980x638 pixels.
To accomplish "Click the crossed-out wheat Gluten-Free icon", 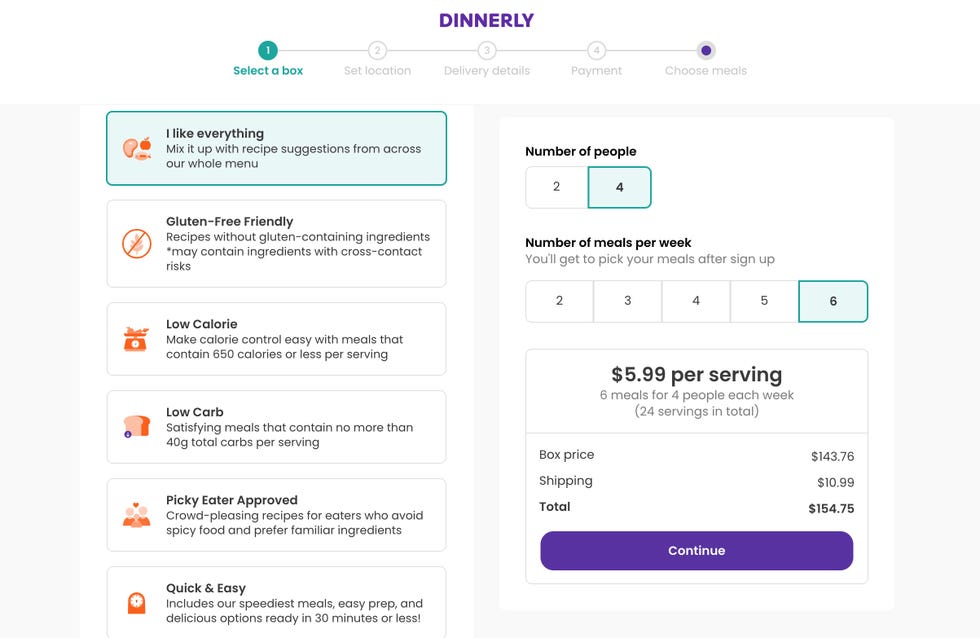I will pyautogui.click(x=137, y=244).
